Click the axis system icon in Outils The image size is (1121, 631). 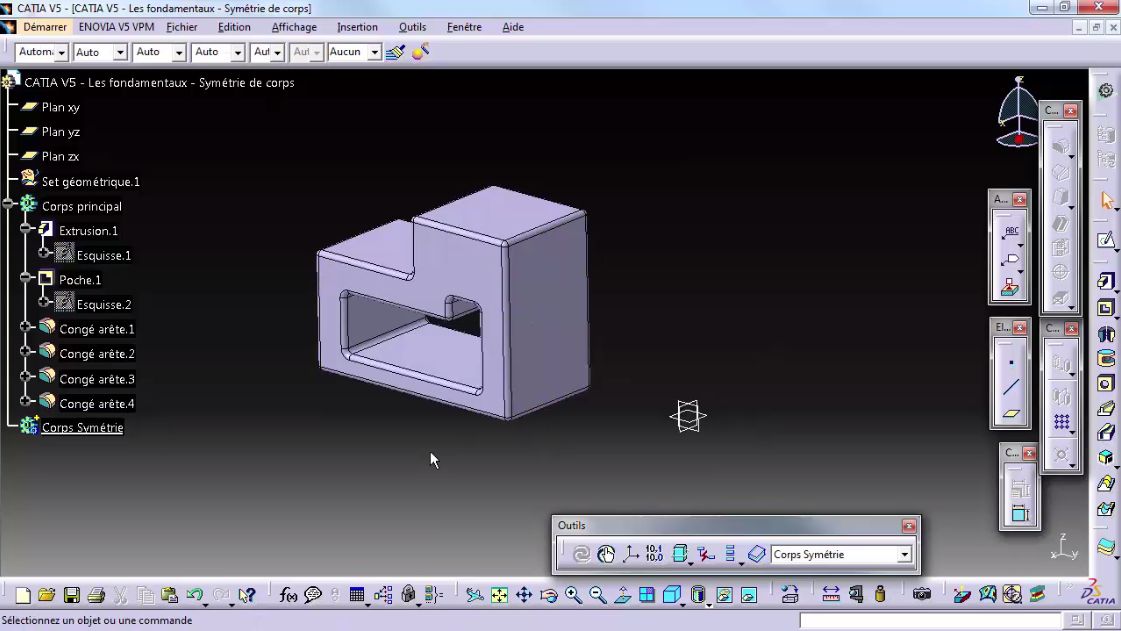point(631,555)
